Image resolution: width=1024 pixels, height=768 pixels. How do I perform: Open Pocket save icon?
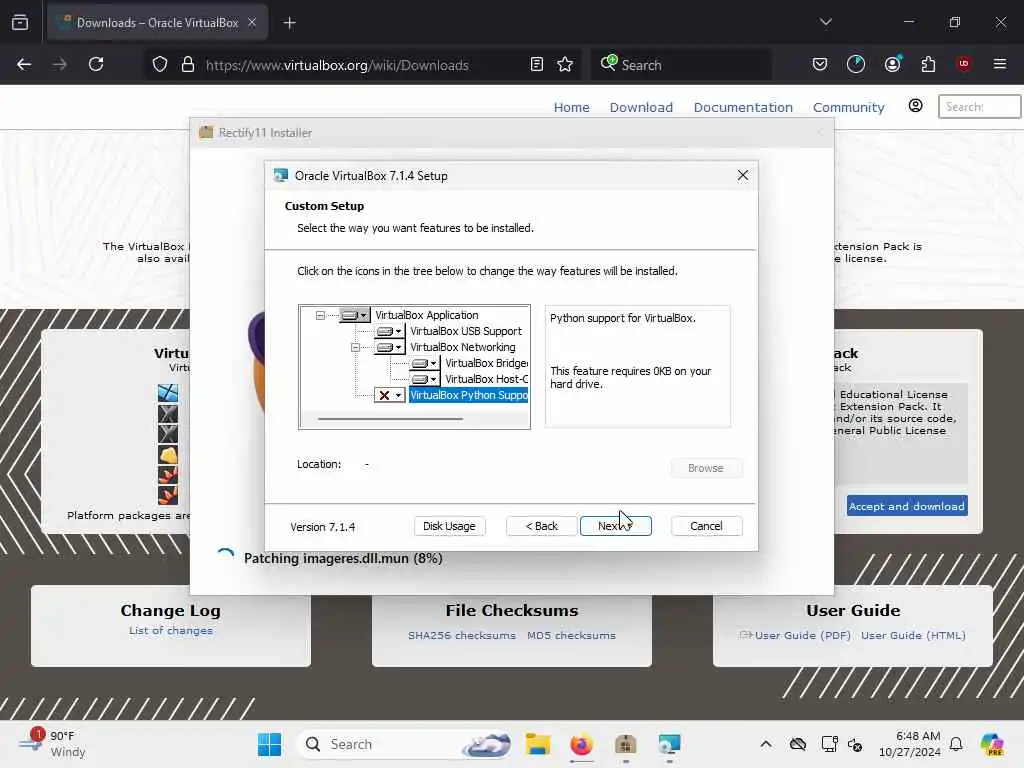point(820,64)
